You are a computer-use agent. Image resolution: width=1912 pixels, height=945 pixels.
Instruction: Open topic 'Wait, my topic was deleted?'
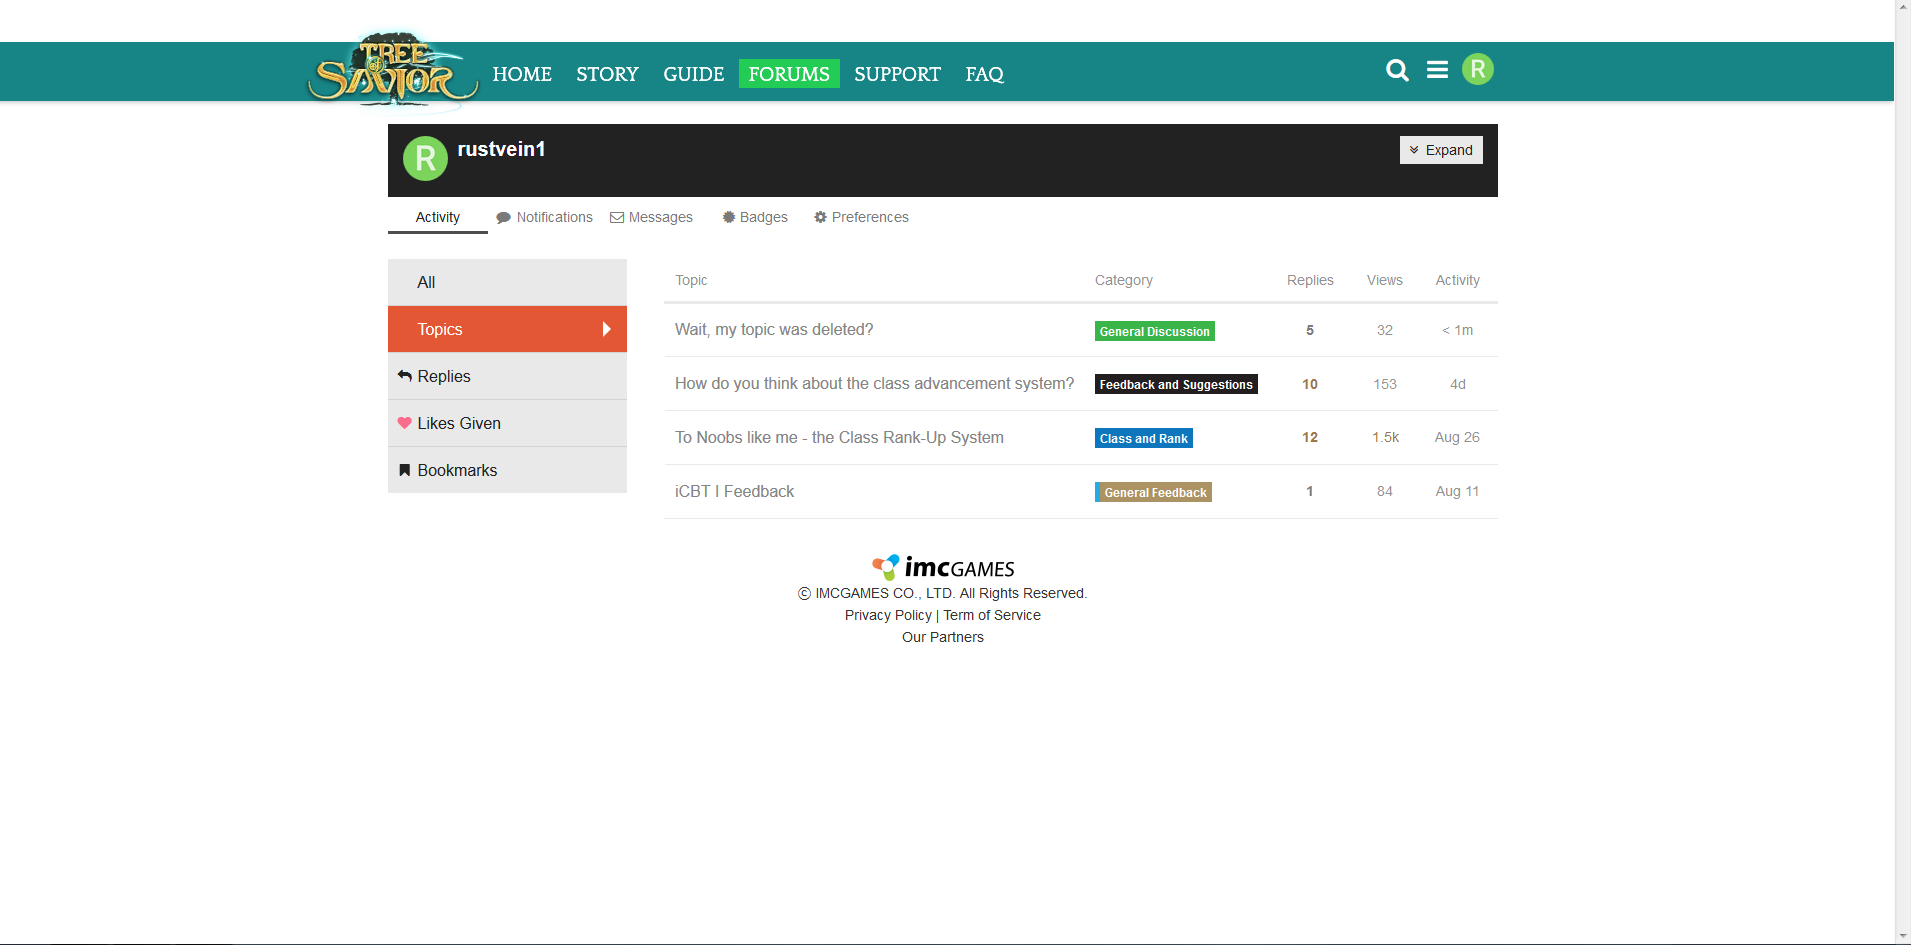[774, 329]
